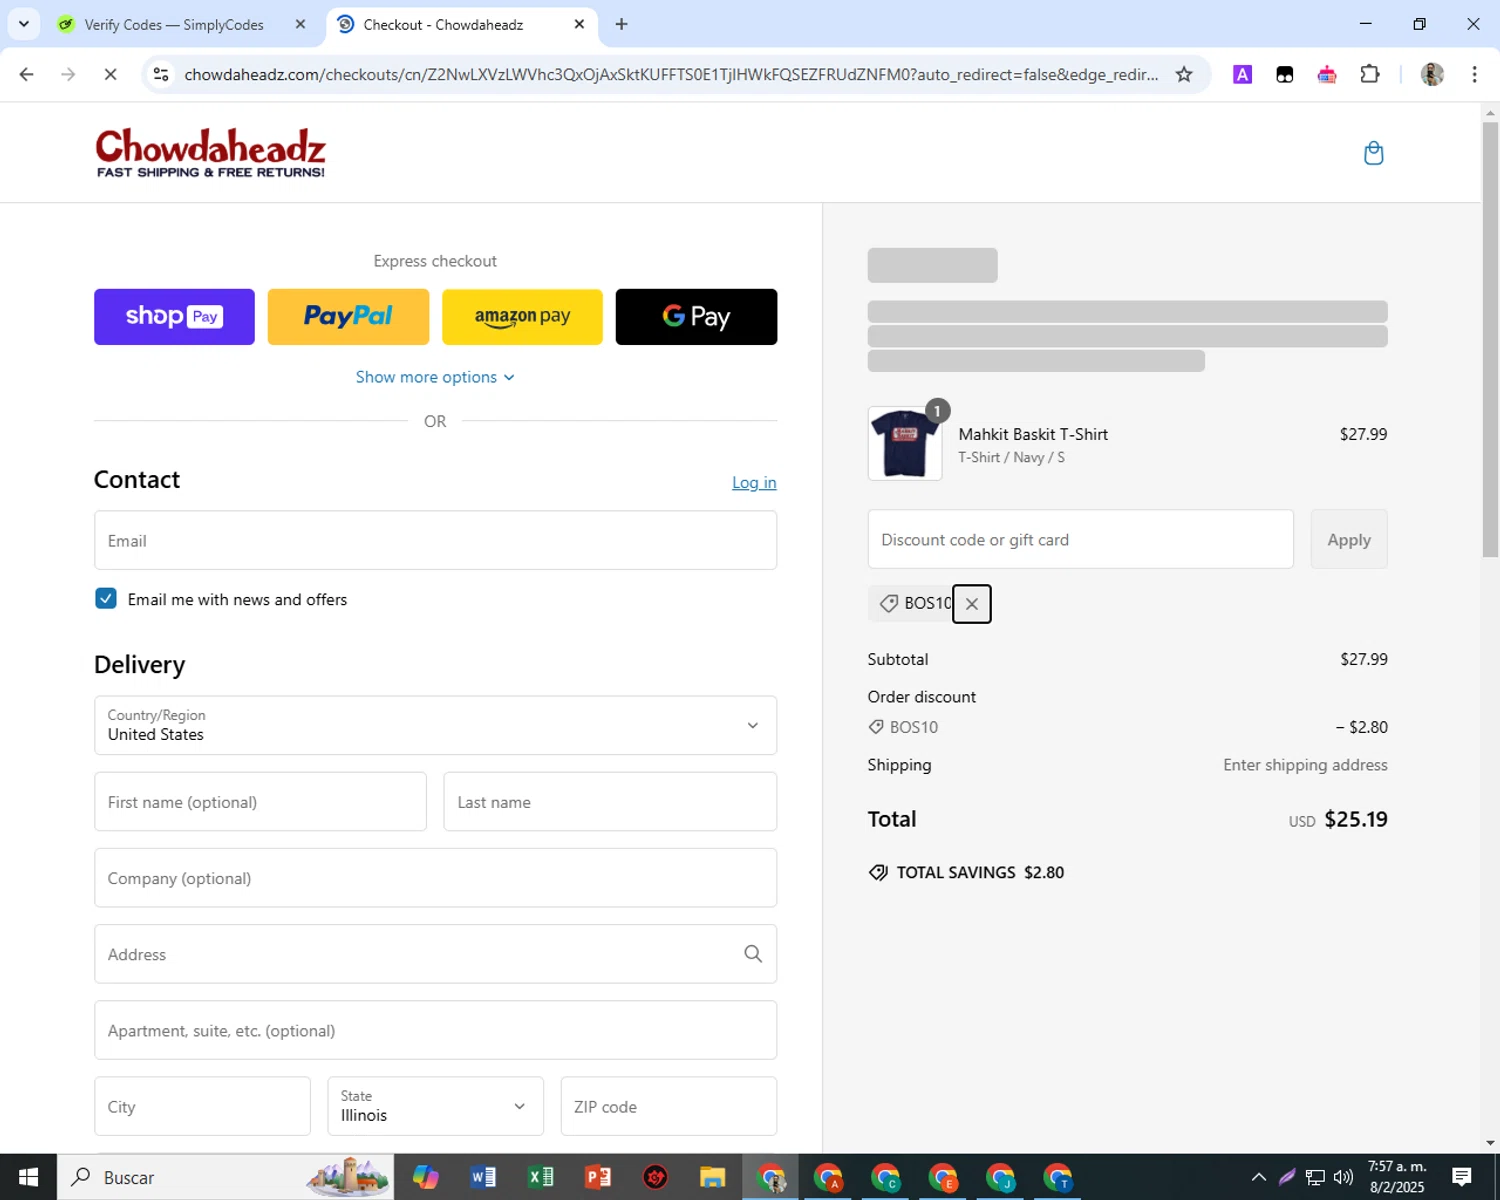Screen dimensions: 1500x1200
Task: Click the address search magnifier icon
Action: [x=753, y=954]
